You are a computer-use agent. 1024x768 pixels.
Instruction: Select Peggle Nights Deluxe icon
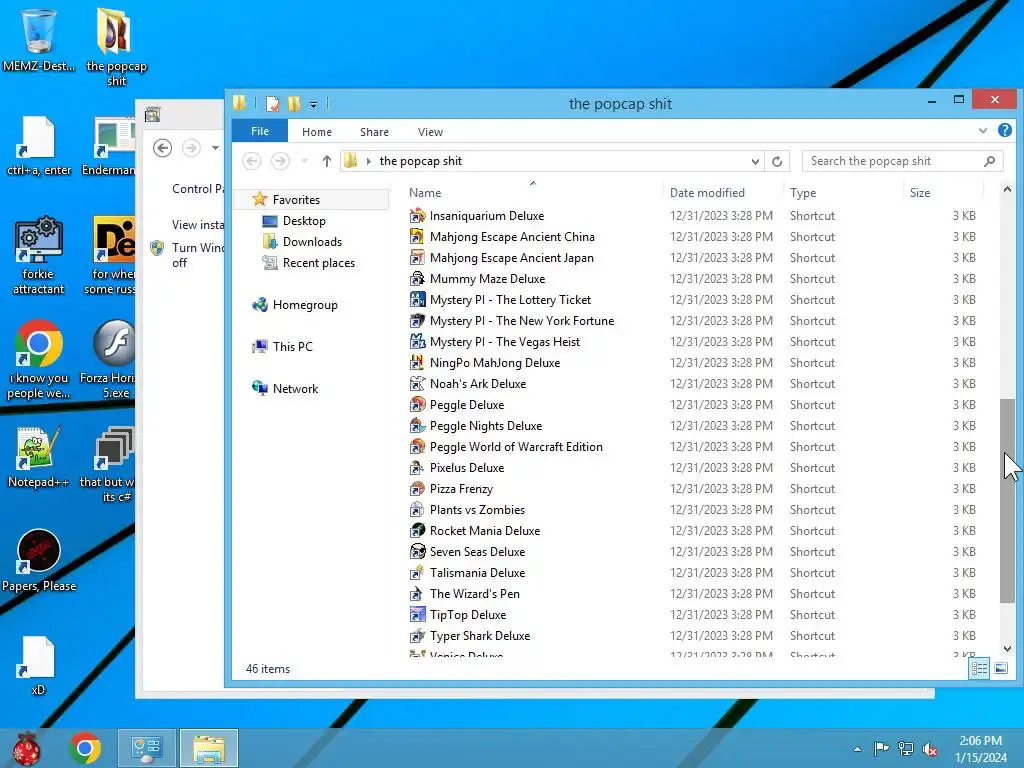[x=417, y=426]
